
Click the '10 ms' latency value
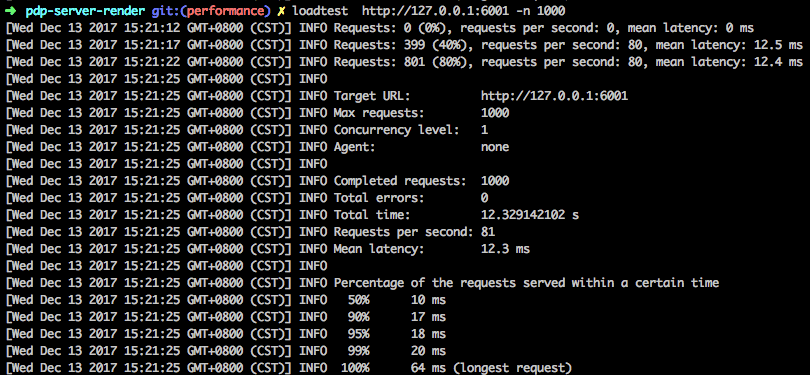tap(428, 300)
